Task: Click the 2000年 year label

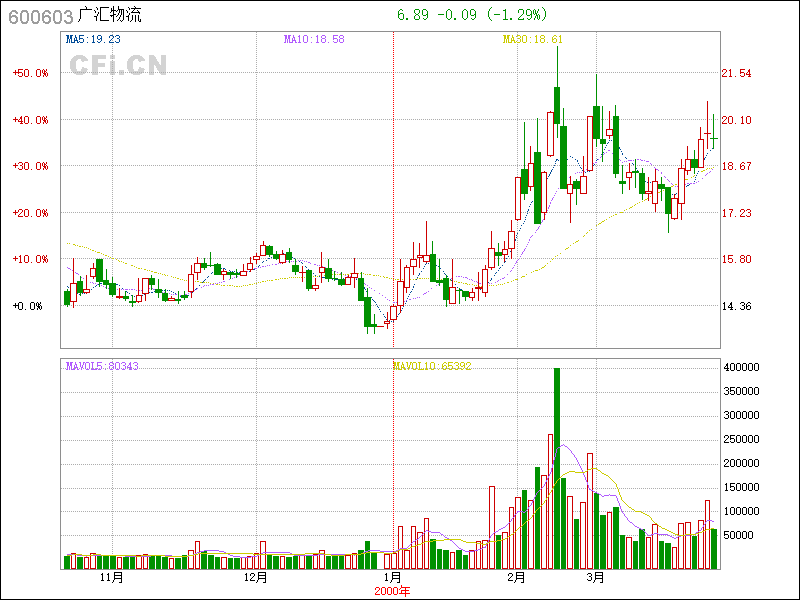Action: coord(393,590)
